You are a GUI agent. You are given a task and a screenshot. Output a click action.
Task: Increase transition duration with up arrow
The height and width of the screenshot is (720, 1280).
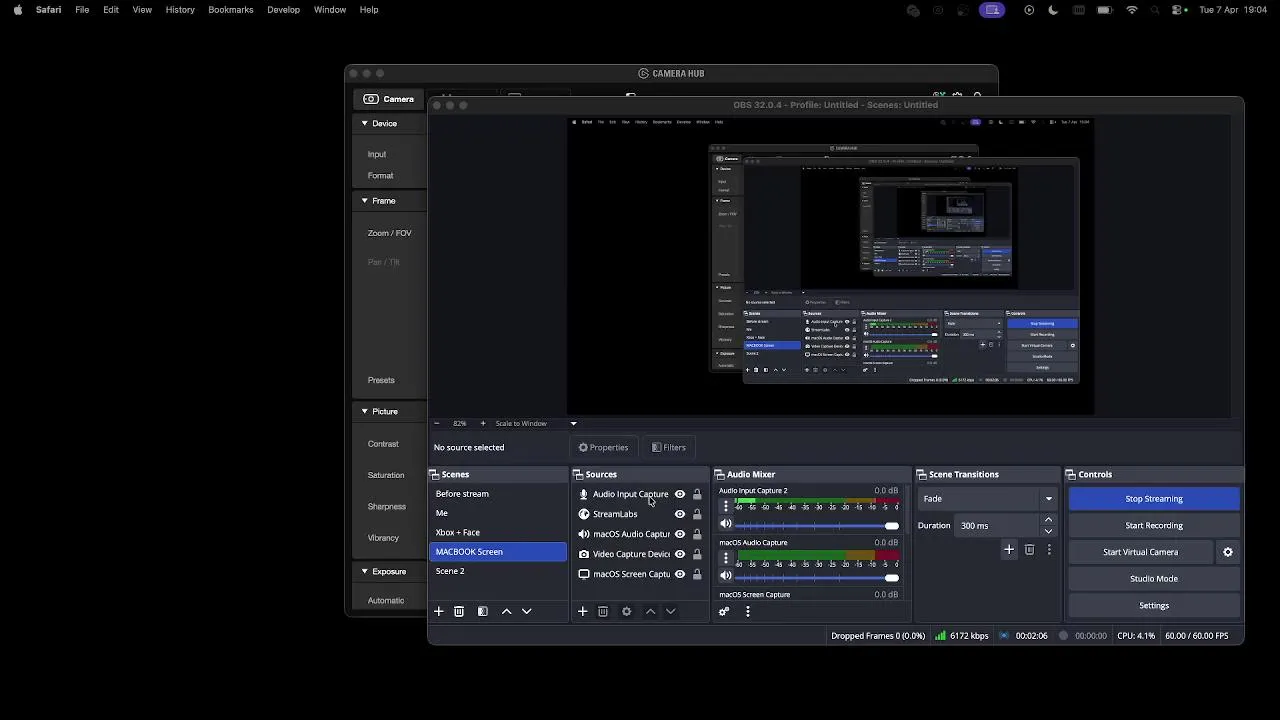click(1048, 520)
